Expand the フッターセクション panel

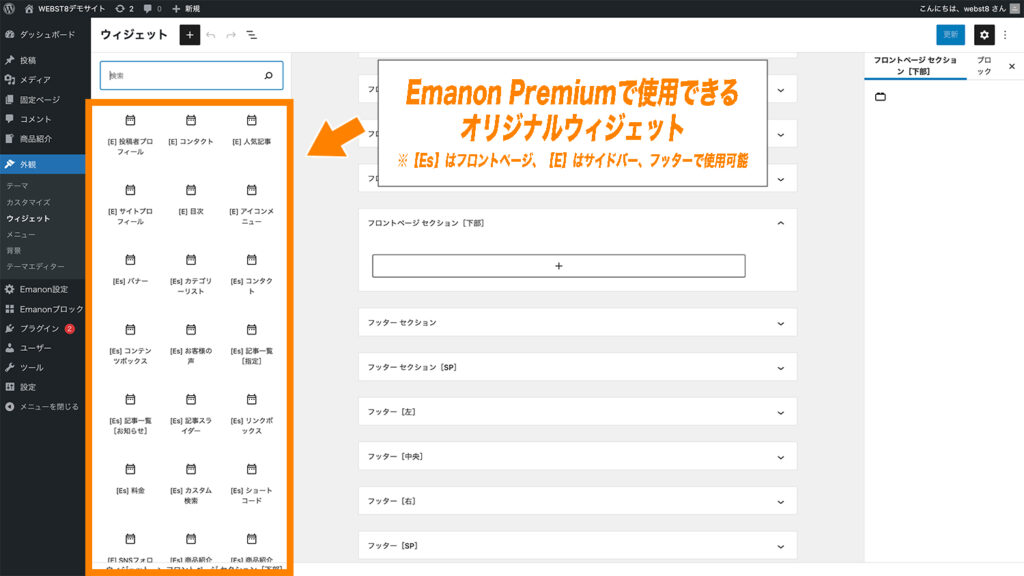pos(578,322)
